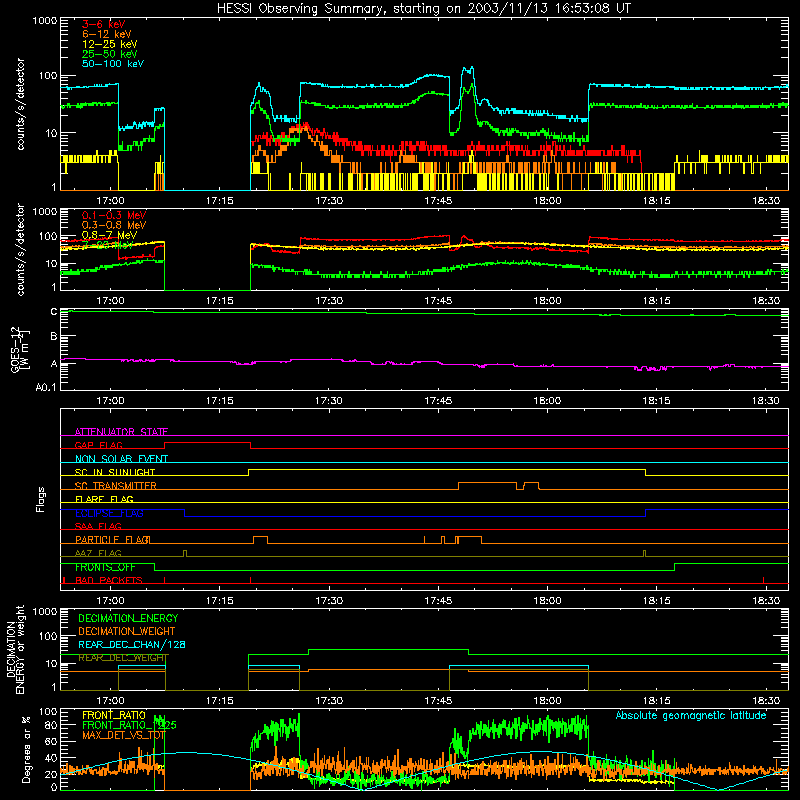
Task: Click the REAR_DEC_WEIGHT legend label
Action: click(123, 658)
